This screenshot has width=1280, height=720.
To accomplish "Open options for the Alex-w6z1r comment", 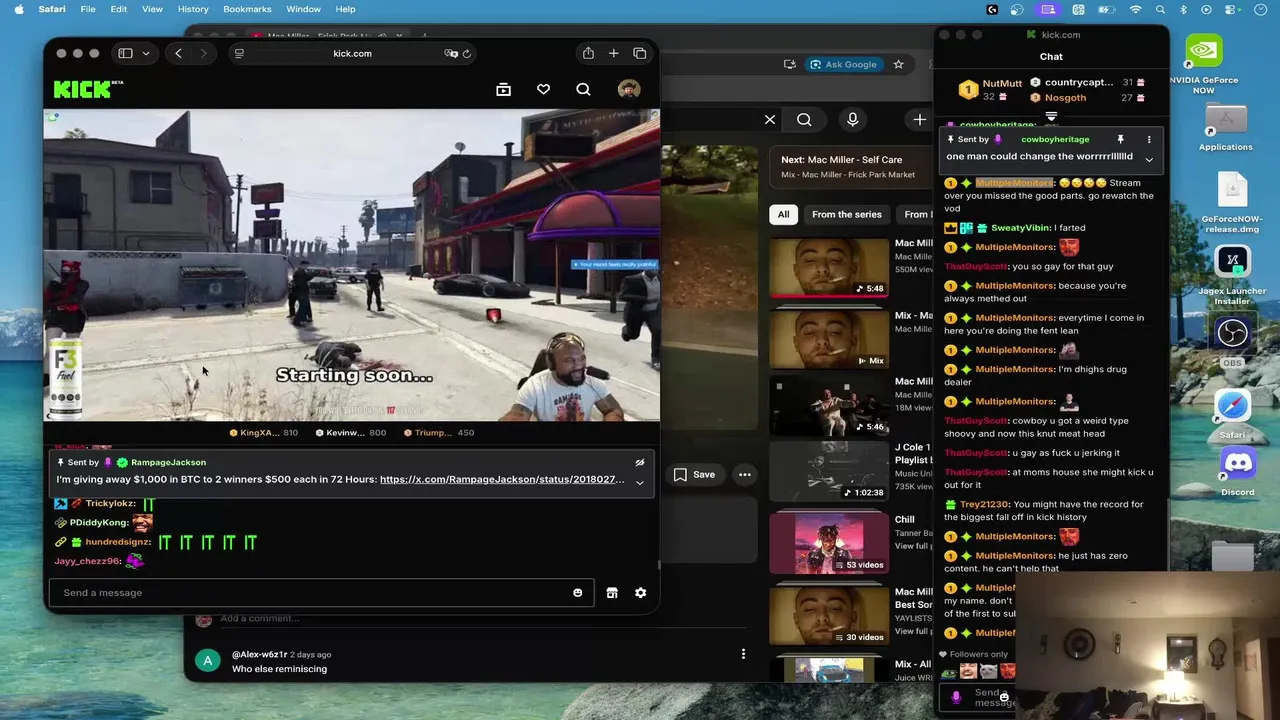I will [x=743, y=654].
